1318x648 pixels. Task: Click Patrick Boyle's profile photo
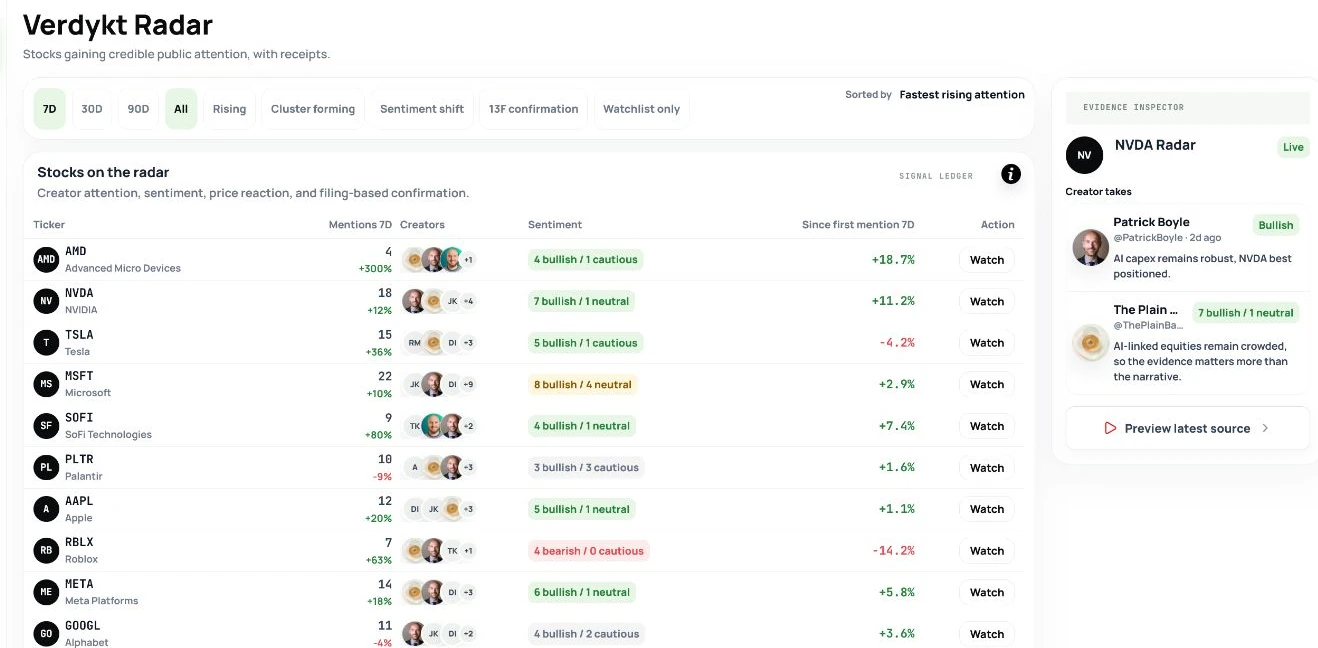(1090, 247)
